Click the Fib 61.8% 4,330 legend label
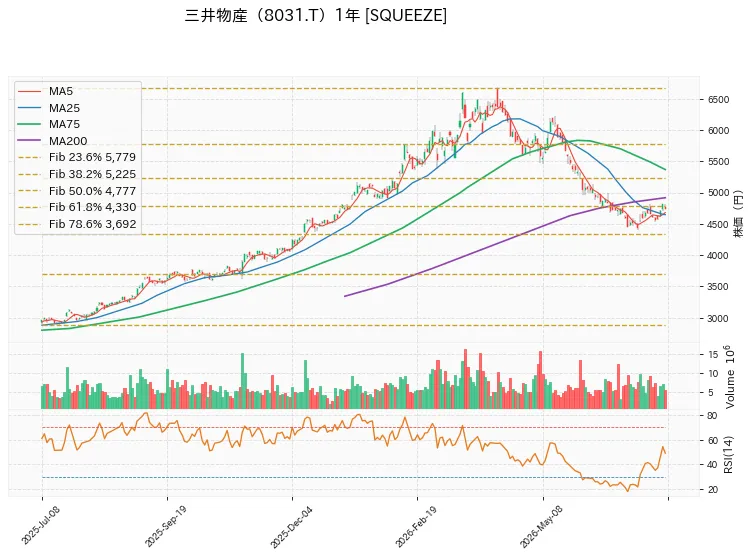 92,207
